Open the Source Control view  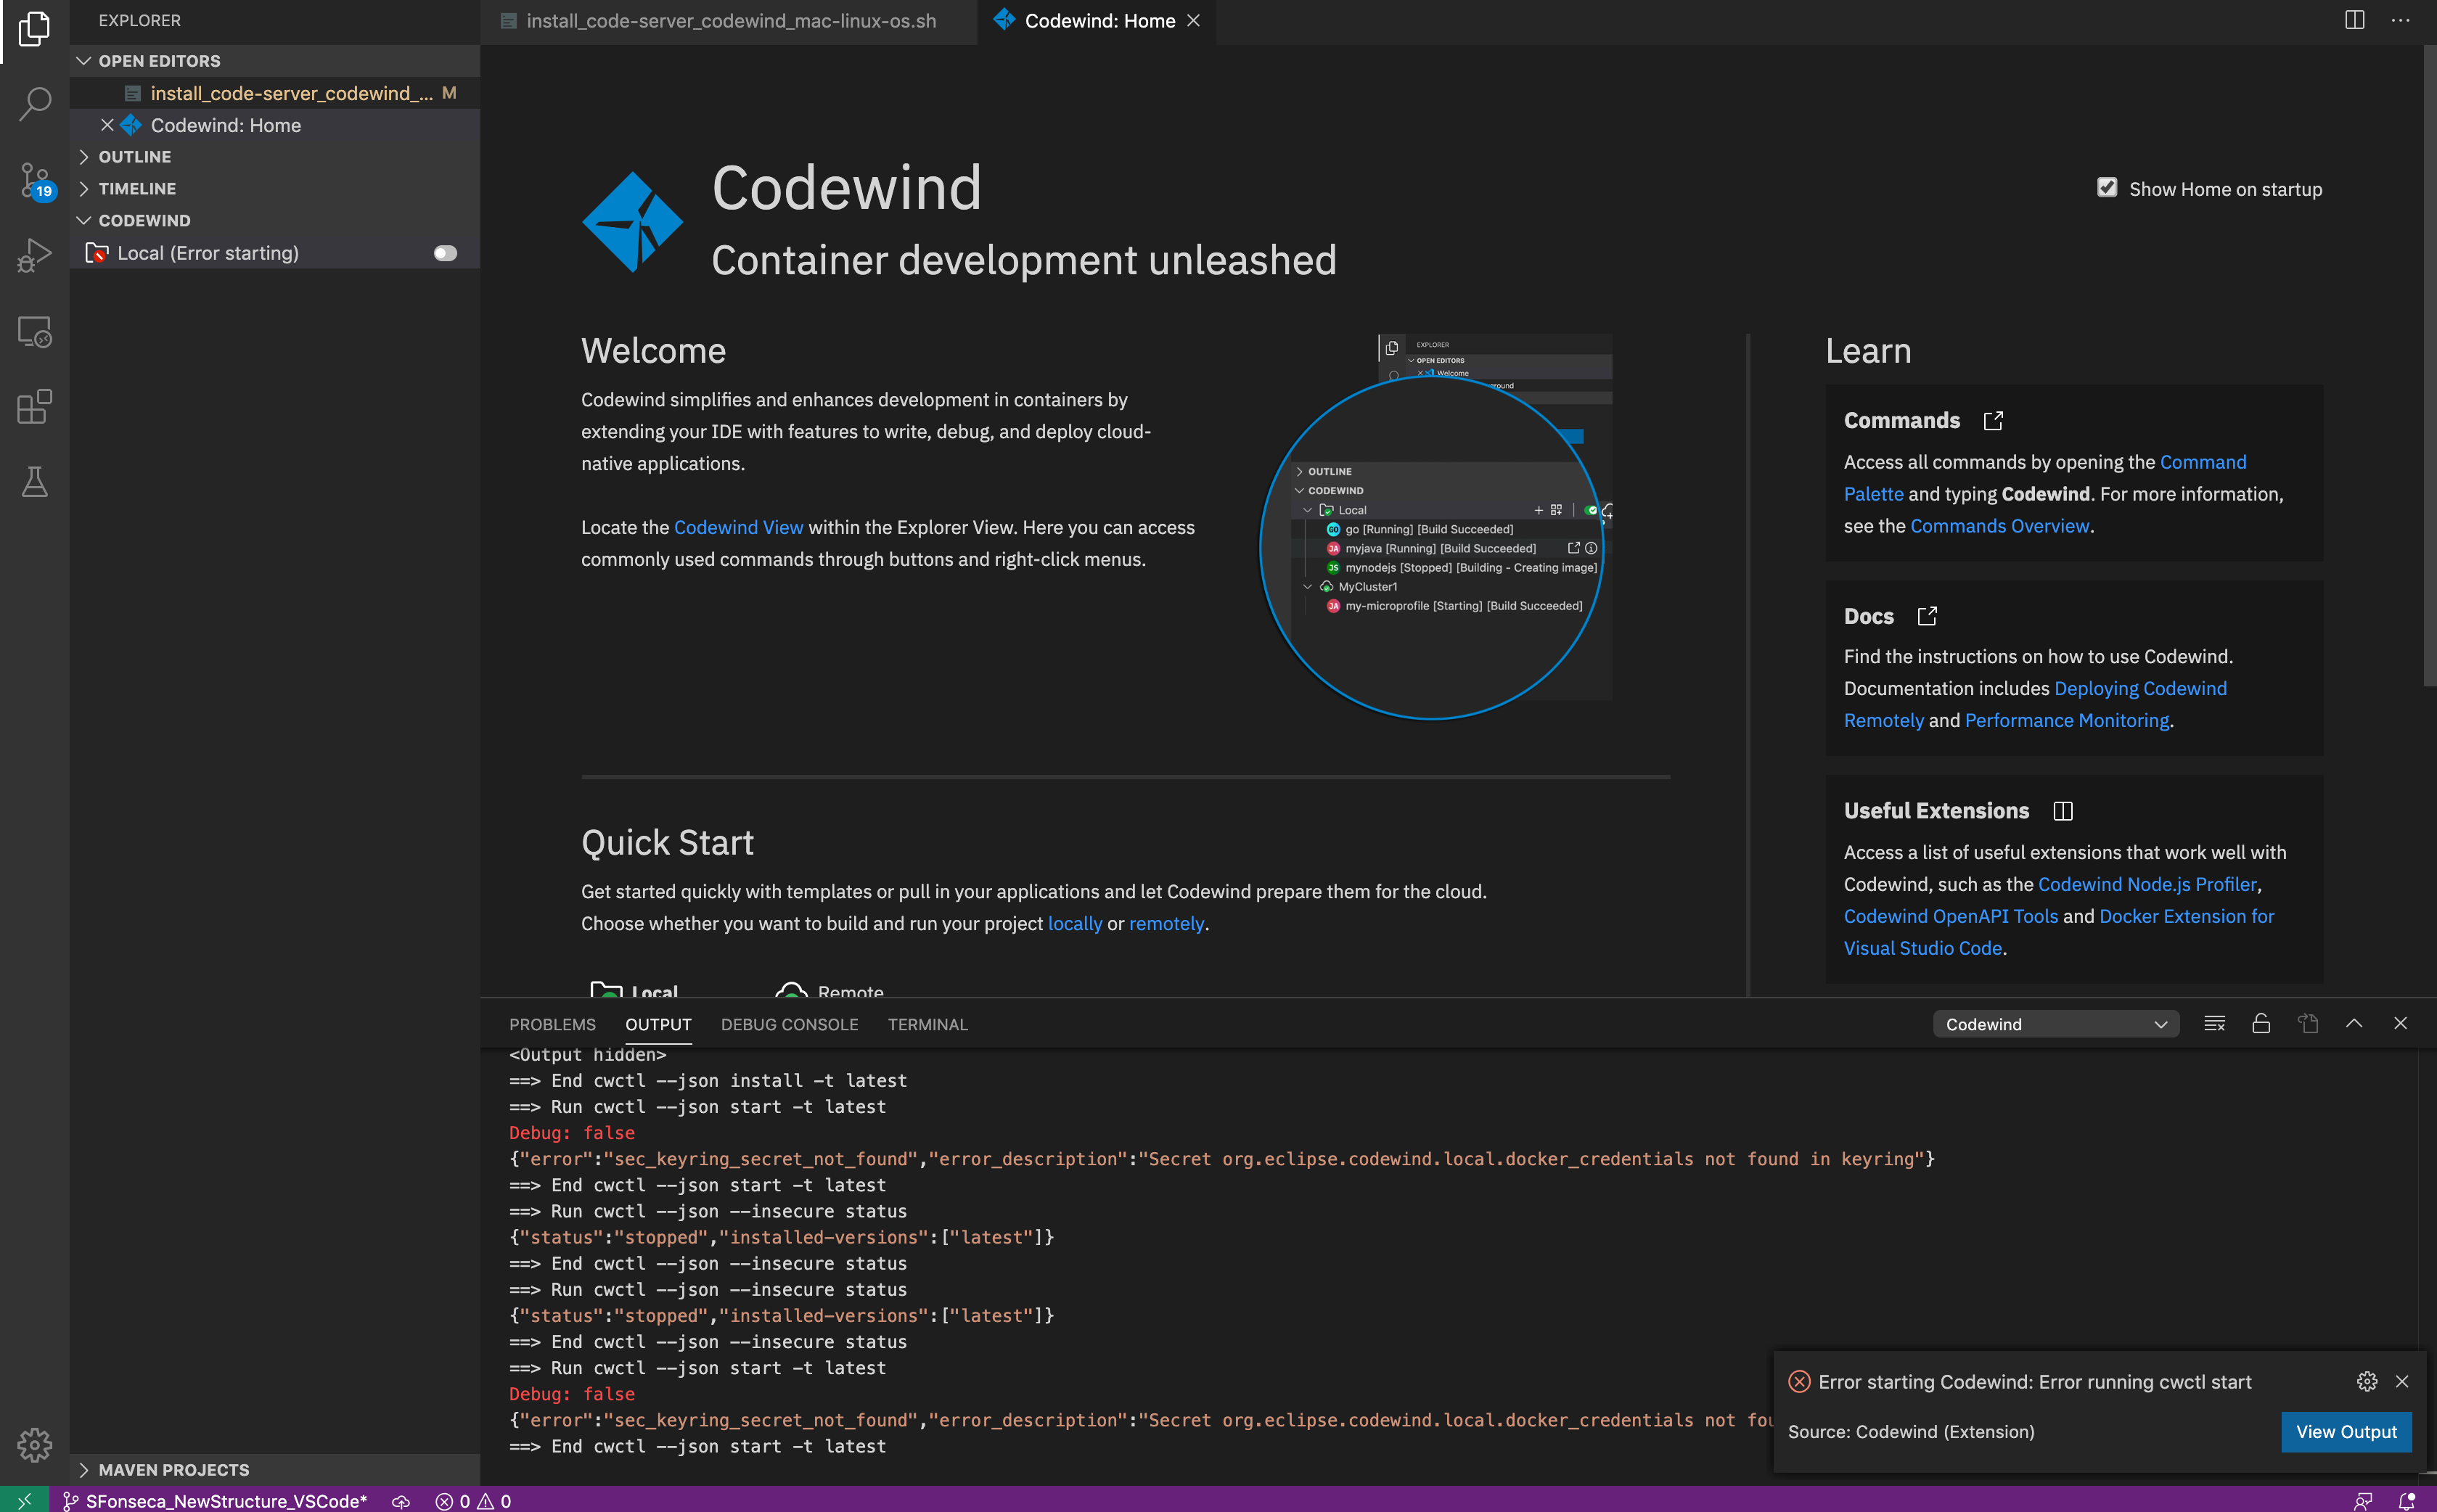point(33,180)
